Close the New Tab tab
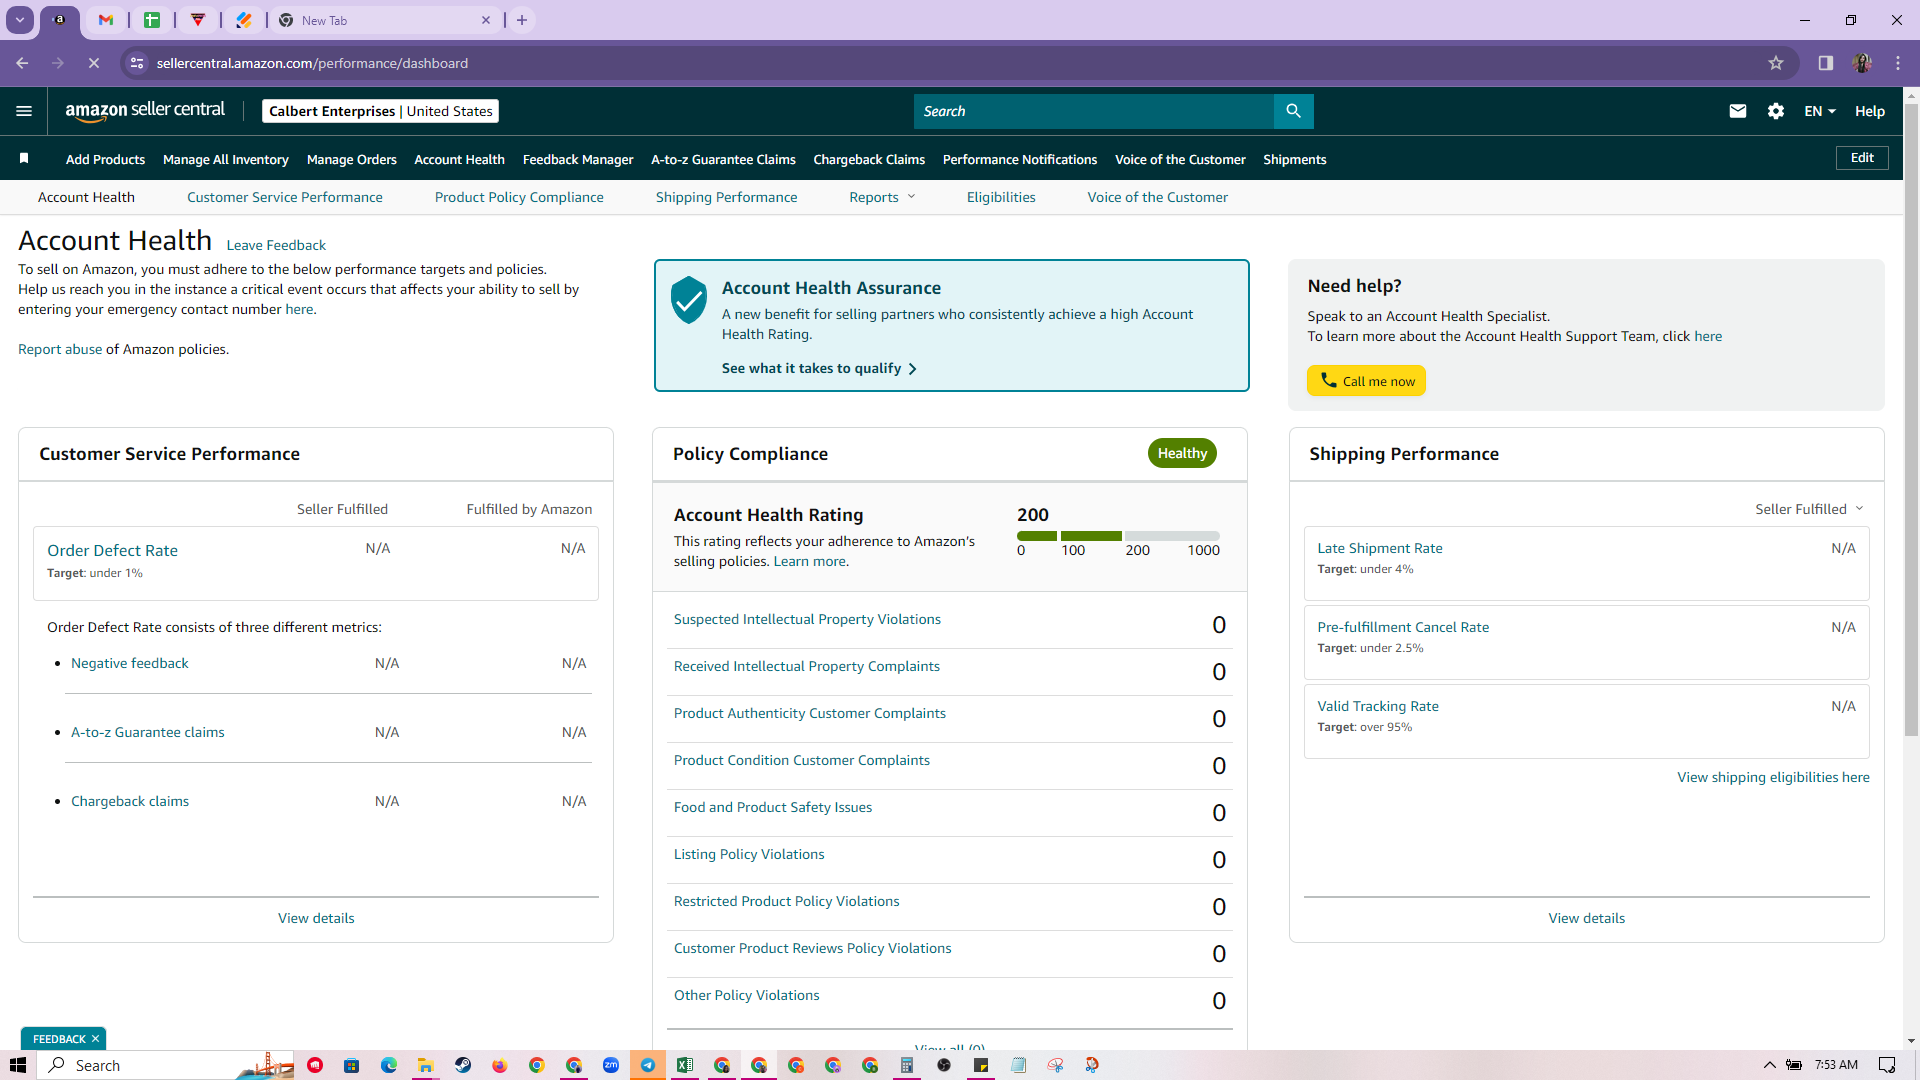 point(486,20)
